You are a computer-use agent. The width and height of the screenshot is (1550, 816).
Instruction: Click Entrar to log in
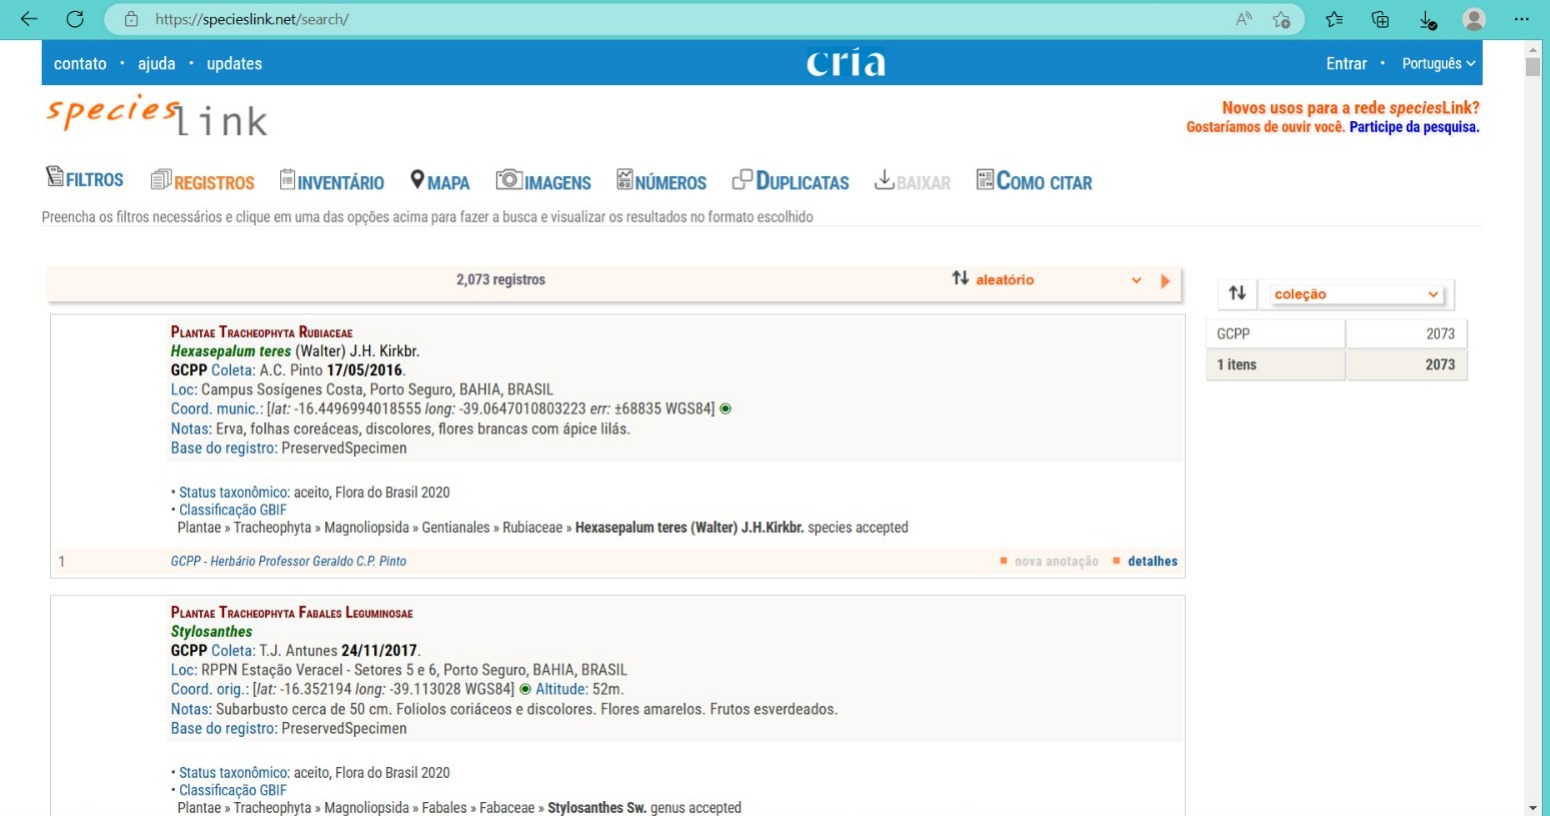coord(1346,63)
